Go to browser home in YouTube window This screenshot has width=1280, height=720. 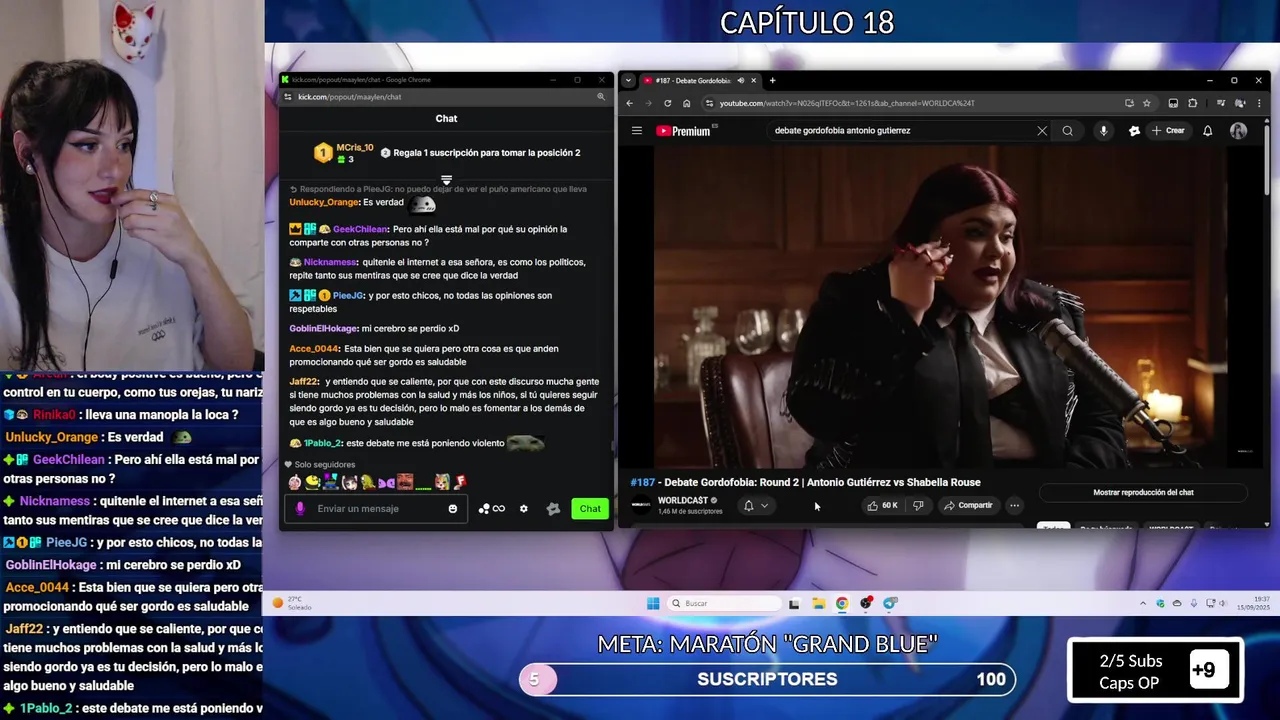[x=686, y=103]
